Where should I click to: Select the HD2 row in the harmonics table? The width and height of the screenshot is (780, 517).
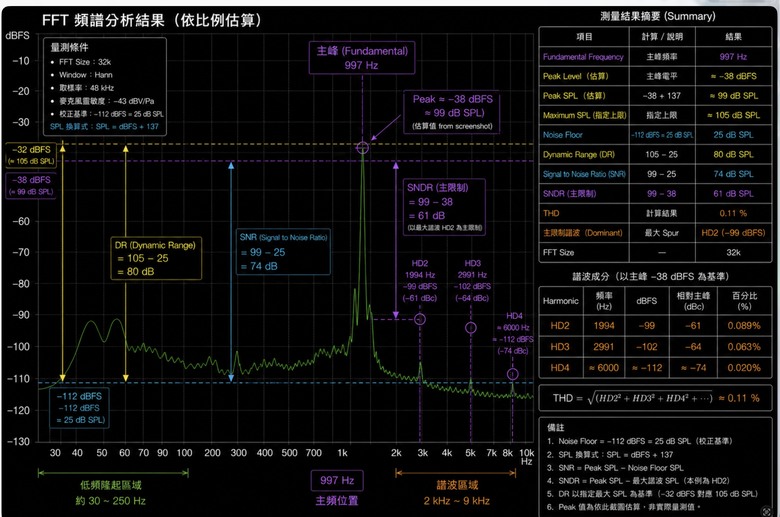click(x=655, y=325)
